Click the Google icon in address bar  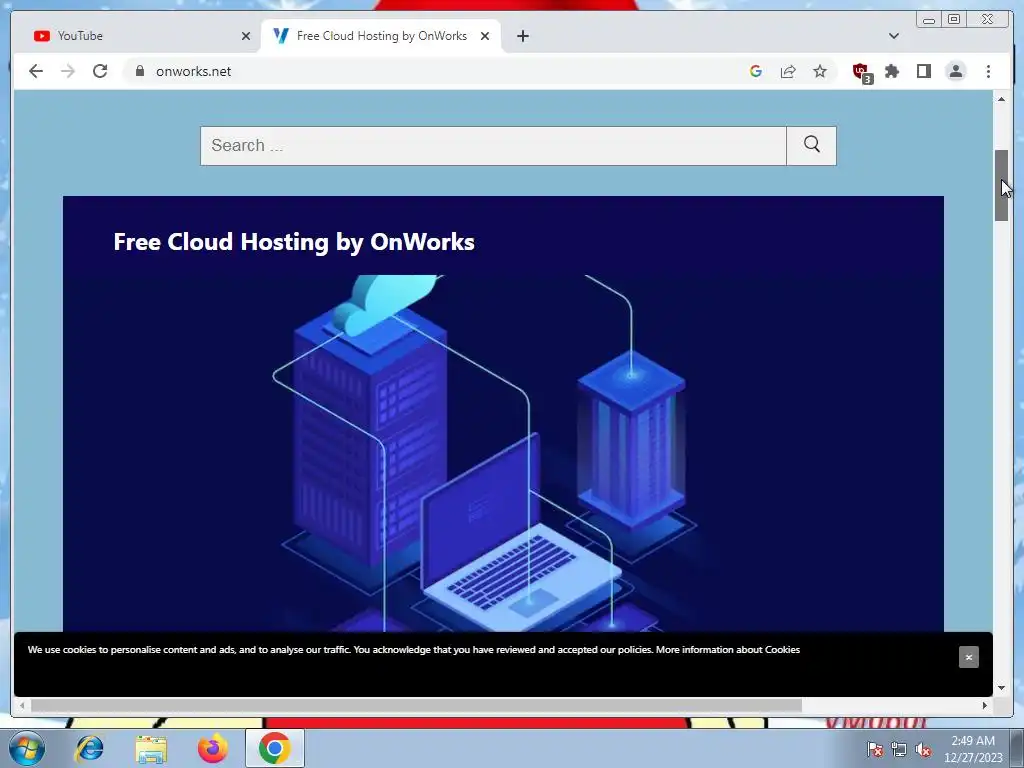pyautogui.click(x=756, y=71)
